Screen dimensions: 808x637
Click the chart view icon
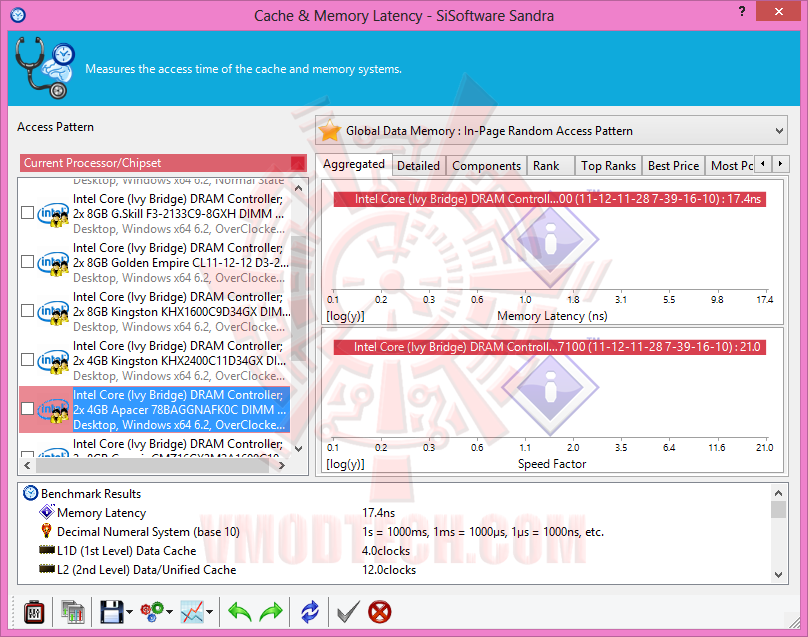point(192,612)
